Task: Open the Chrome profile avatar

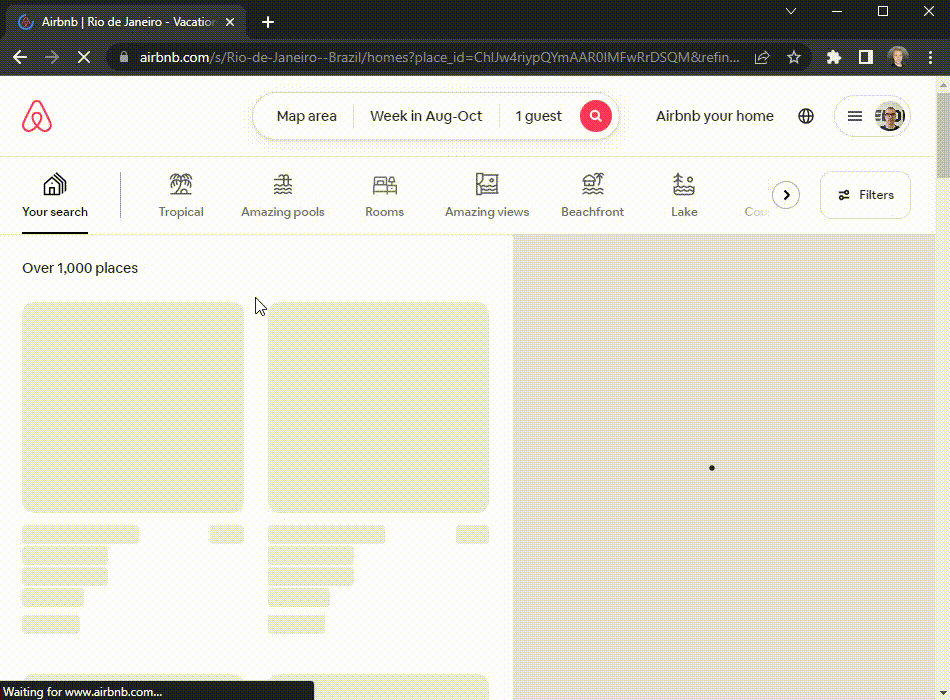Action: tap(898, 57)
